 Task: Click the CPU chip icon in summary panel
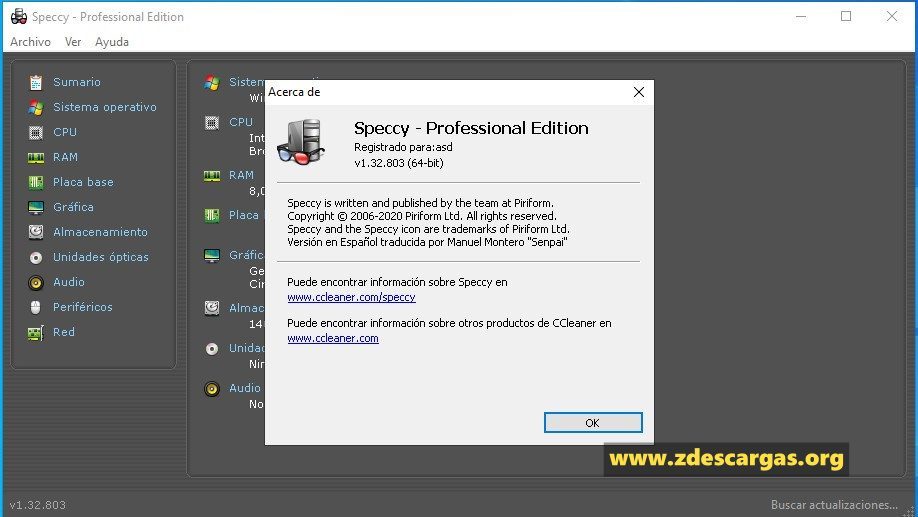coord(212,123)
